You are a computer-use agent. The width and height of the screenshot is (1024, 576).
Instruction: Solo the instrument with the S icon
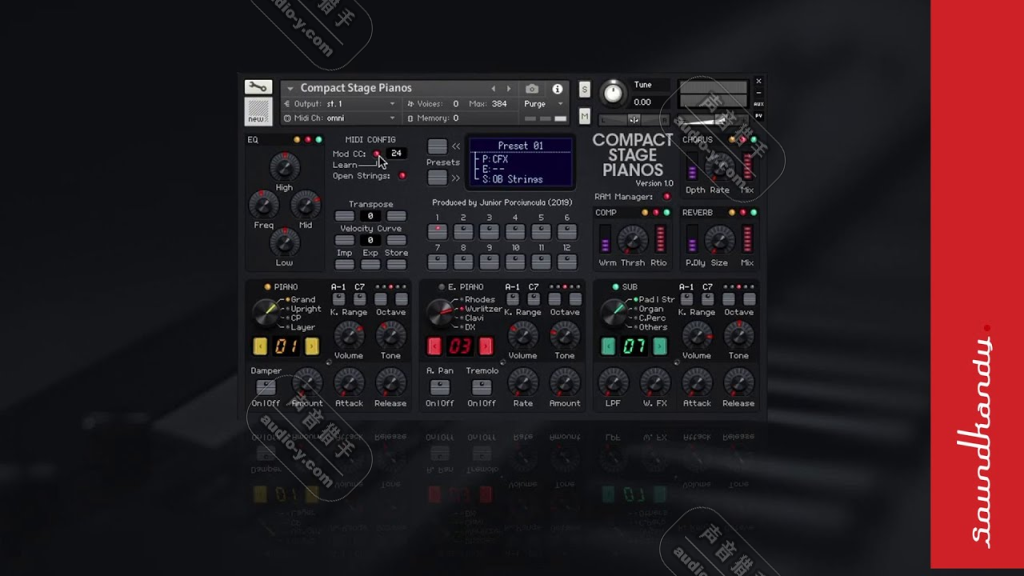coord(584,89)
